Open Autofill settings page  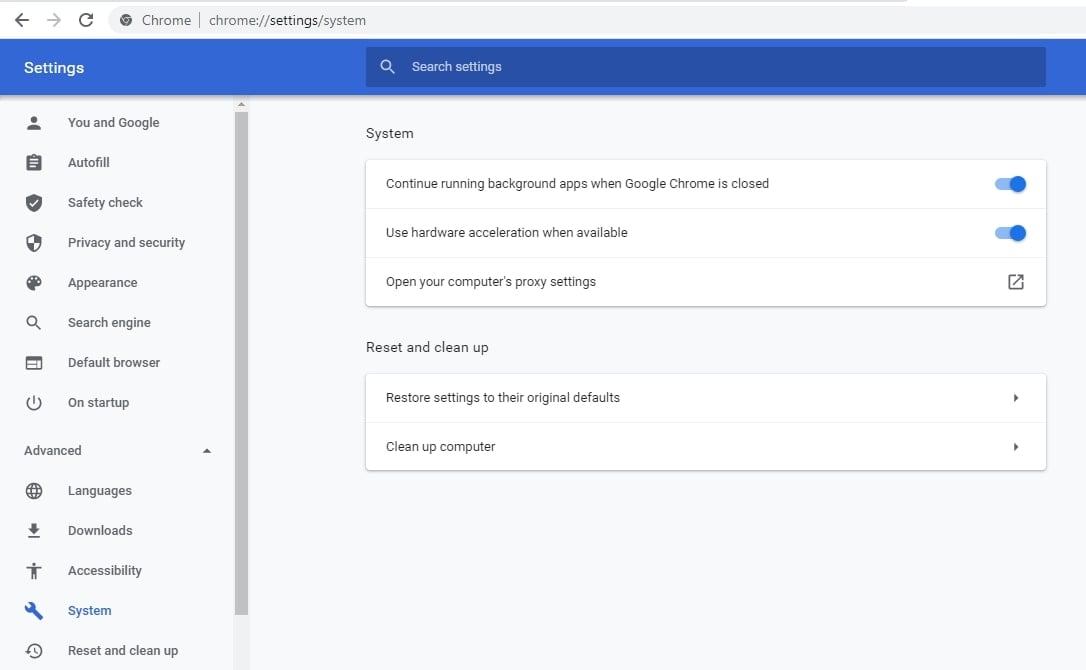click(89, 162)
